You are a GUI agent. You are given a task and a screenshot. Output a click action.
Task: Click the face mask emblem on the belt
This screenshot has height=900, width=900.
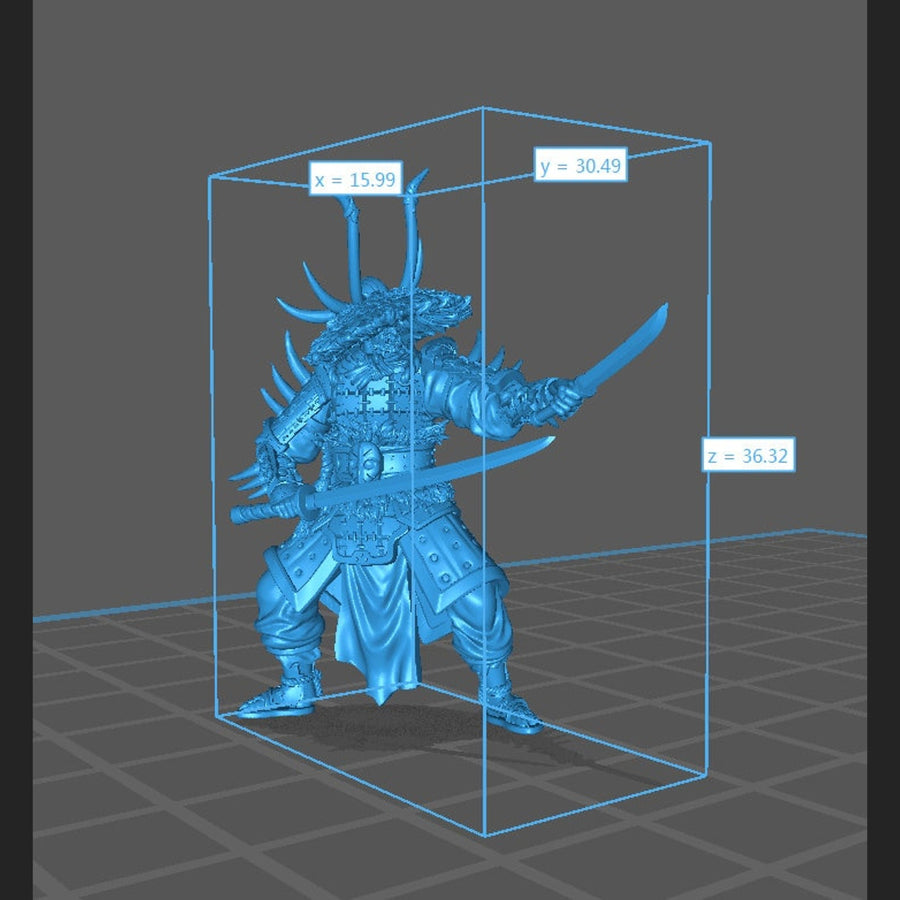(369, 463)
